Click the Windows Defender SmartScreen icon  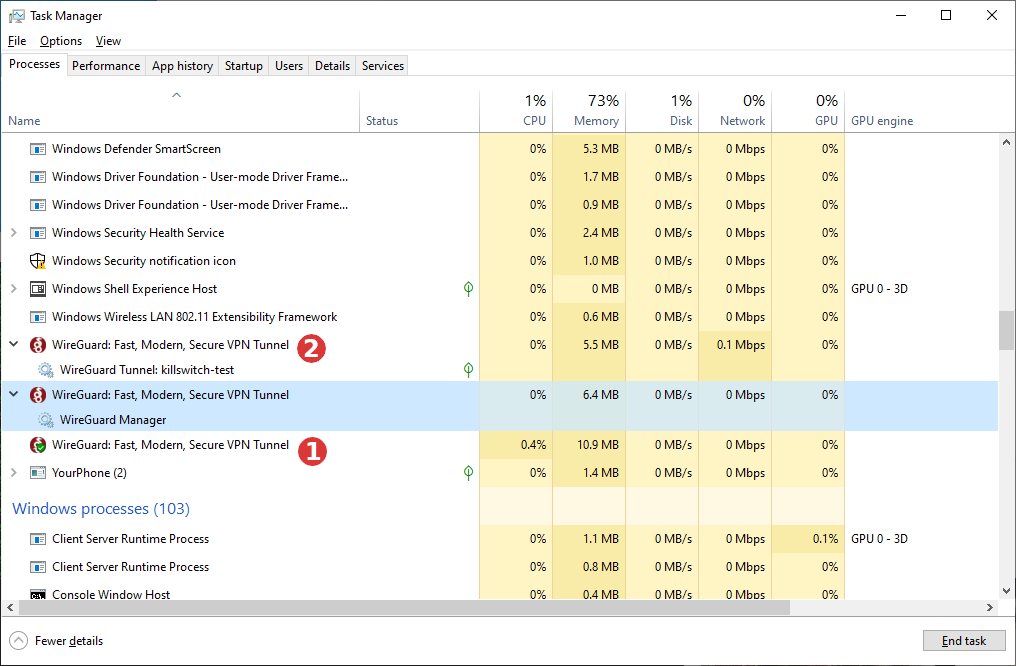point(38,149)
